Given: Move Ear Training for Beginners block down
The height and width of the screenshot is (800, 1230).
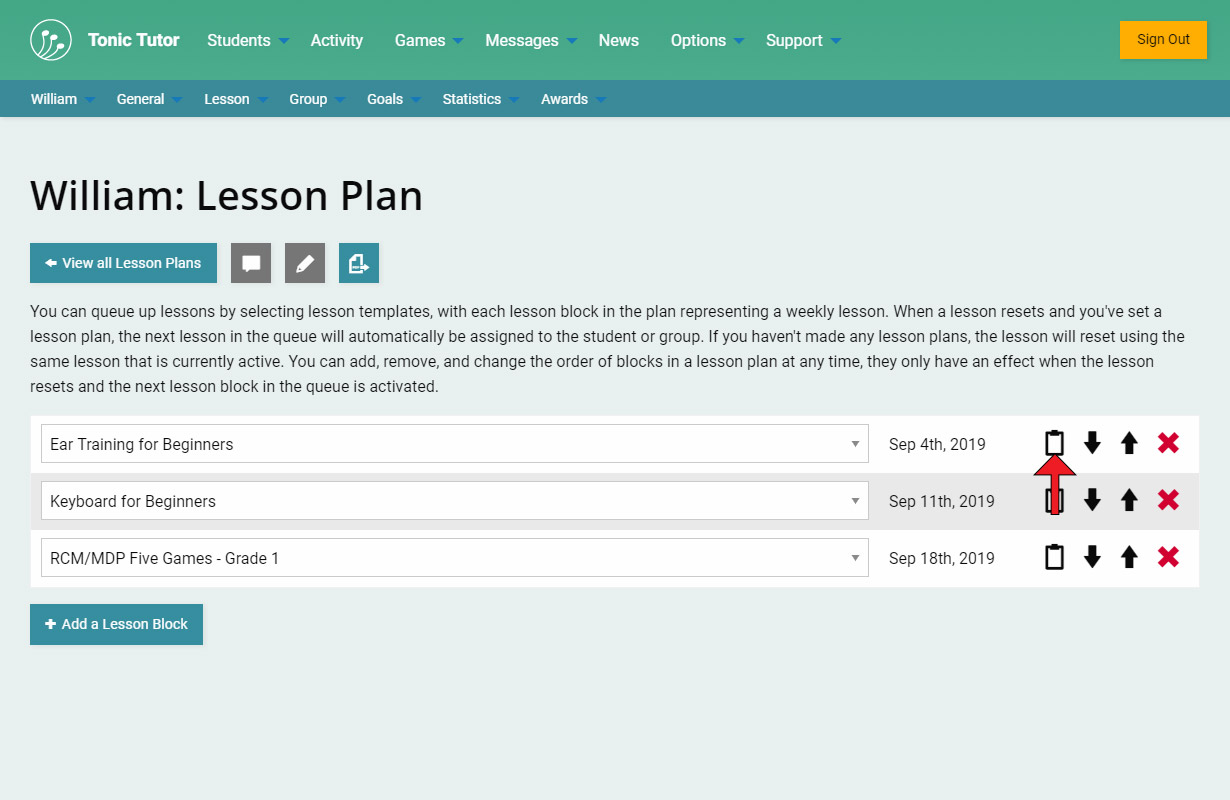Looking at the screenshot, I should pos(1092,443).
